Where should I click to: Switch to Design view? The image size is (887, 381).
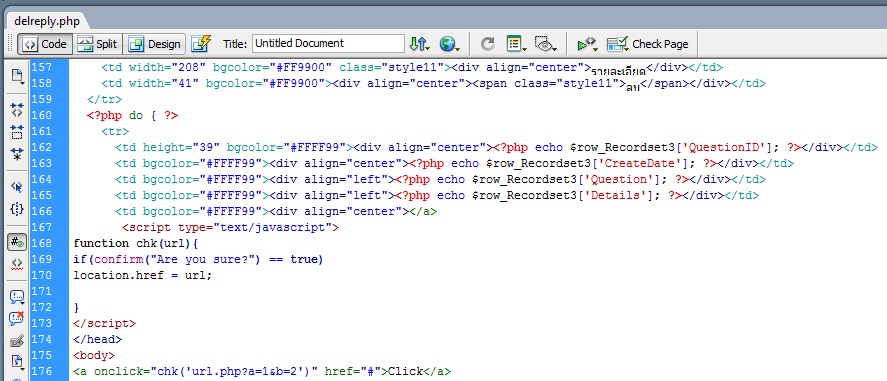tap(155, 44)
